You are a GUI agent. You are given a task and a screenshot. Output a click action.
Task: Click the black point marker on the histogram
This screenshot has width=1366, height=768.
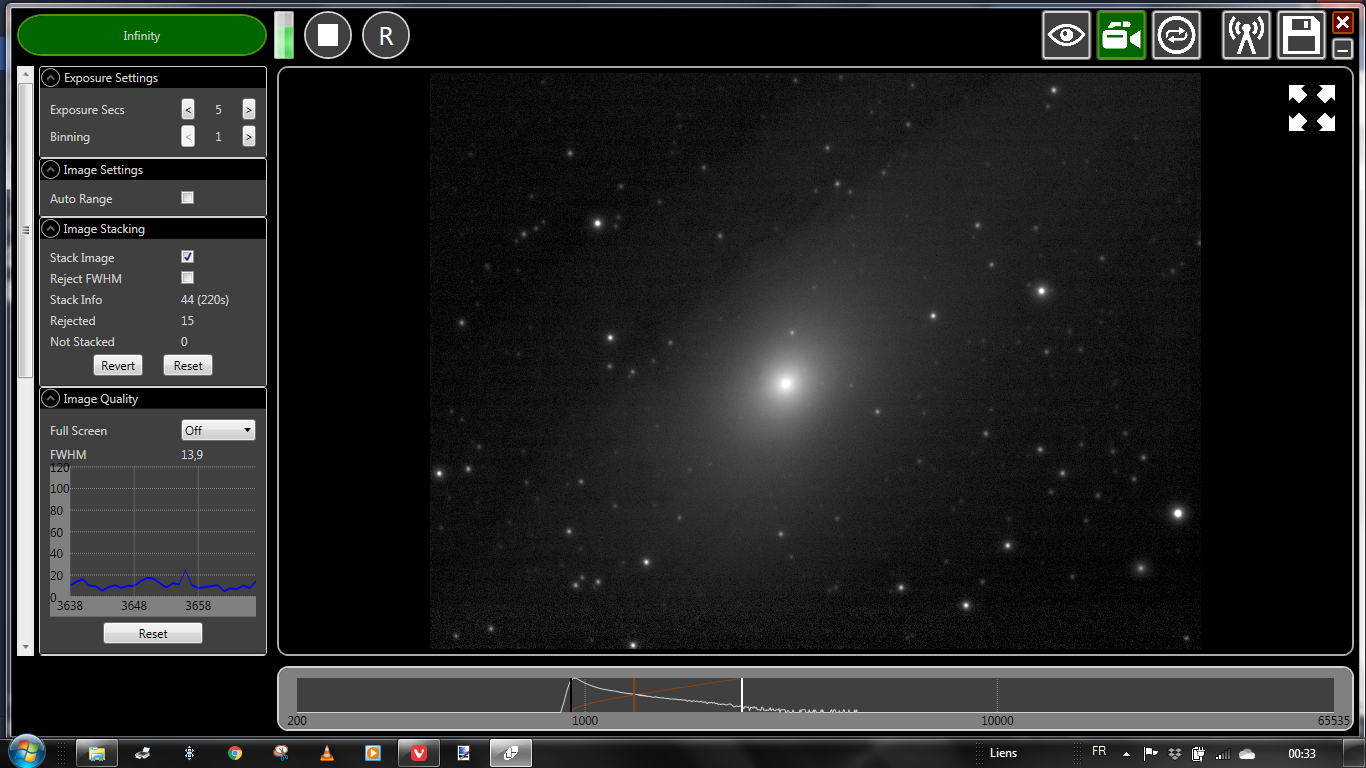(x=571, y=695)
